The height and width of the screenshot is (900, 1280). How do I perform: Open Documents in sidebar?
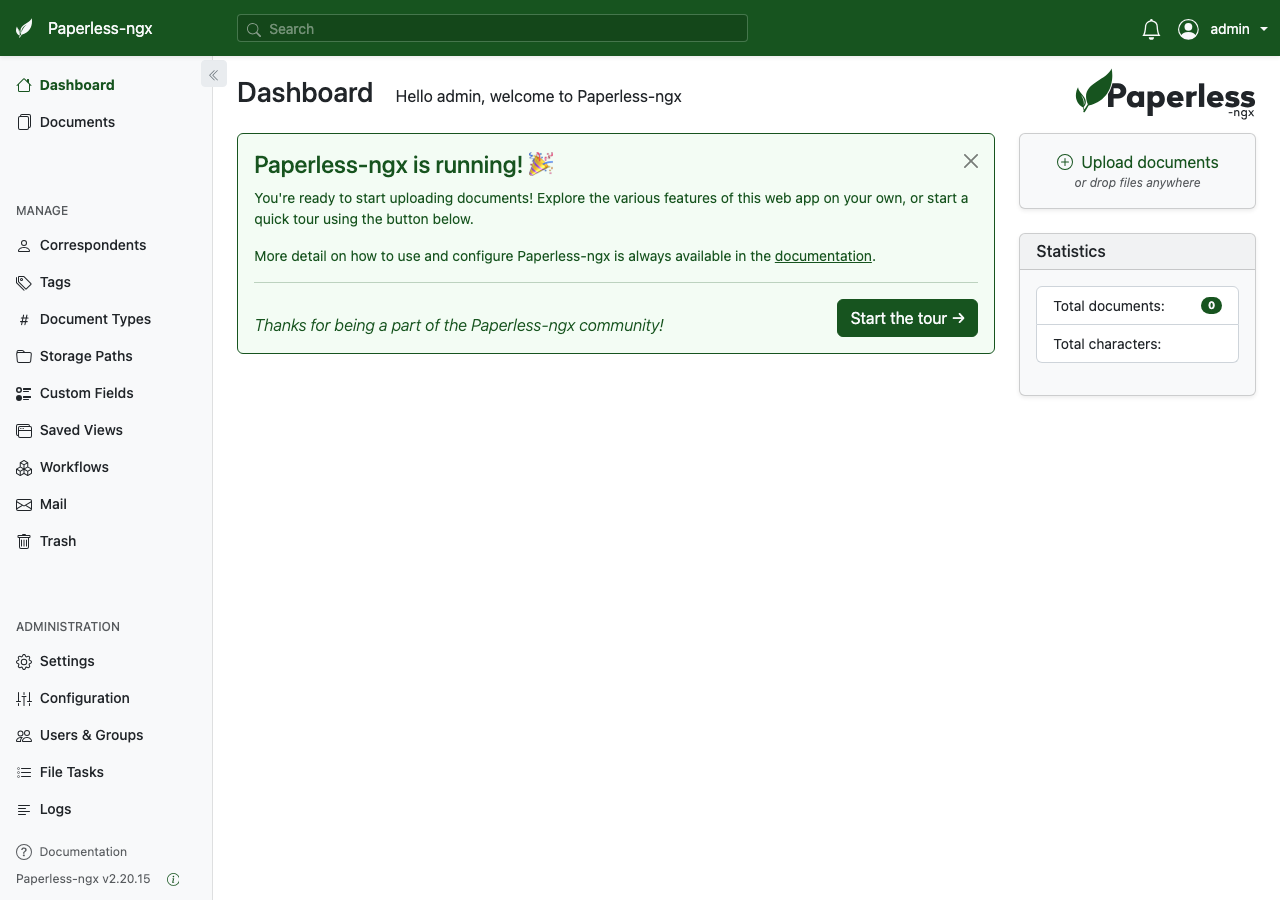106,122
